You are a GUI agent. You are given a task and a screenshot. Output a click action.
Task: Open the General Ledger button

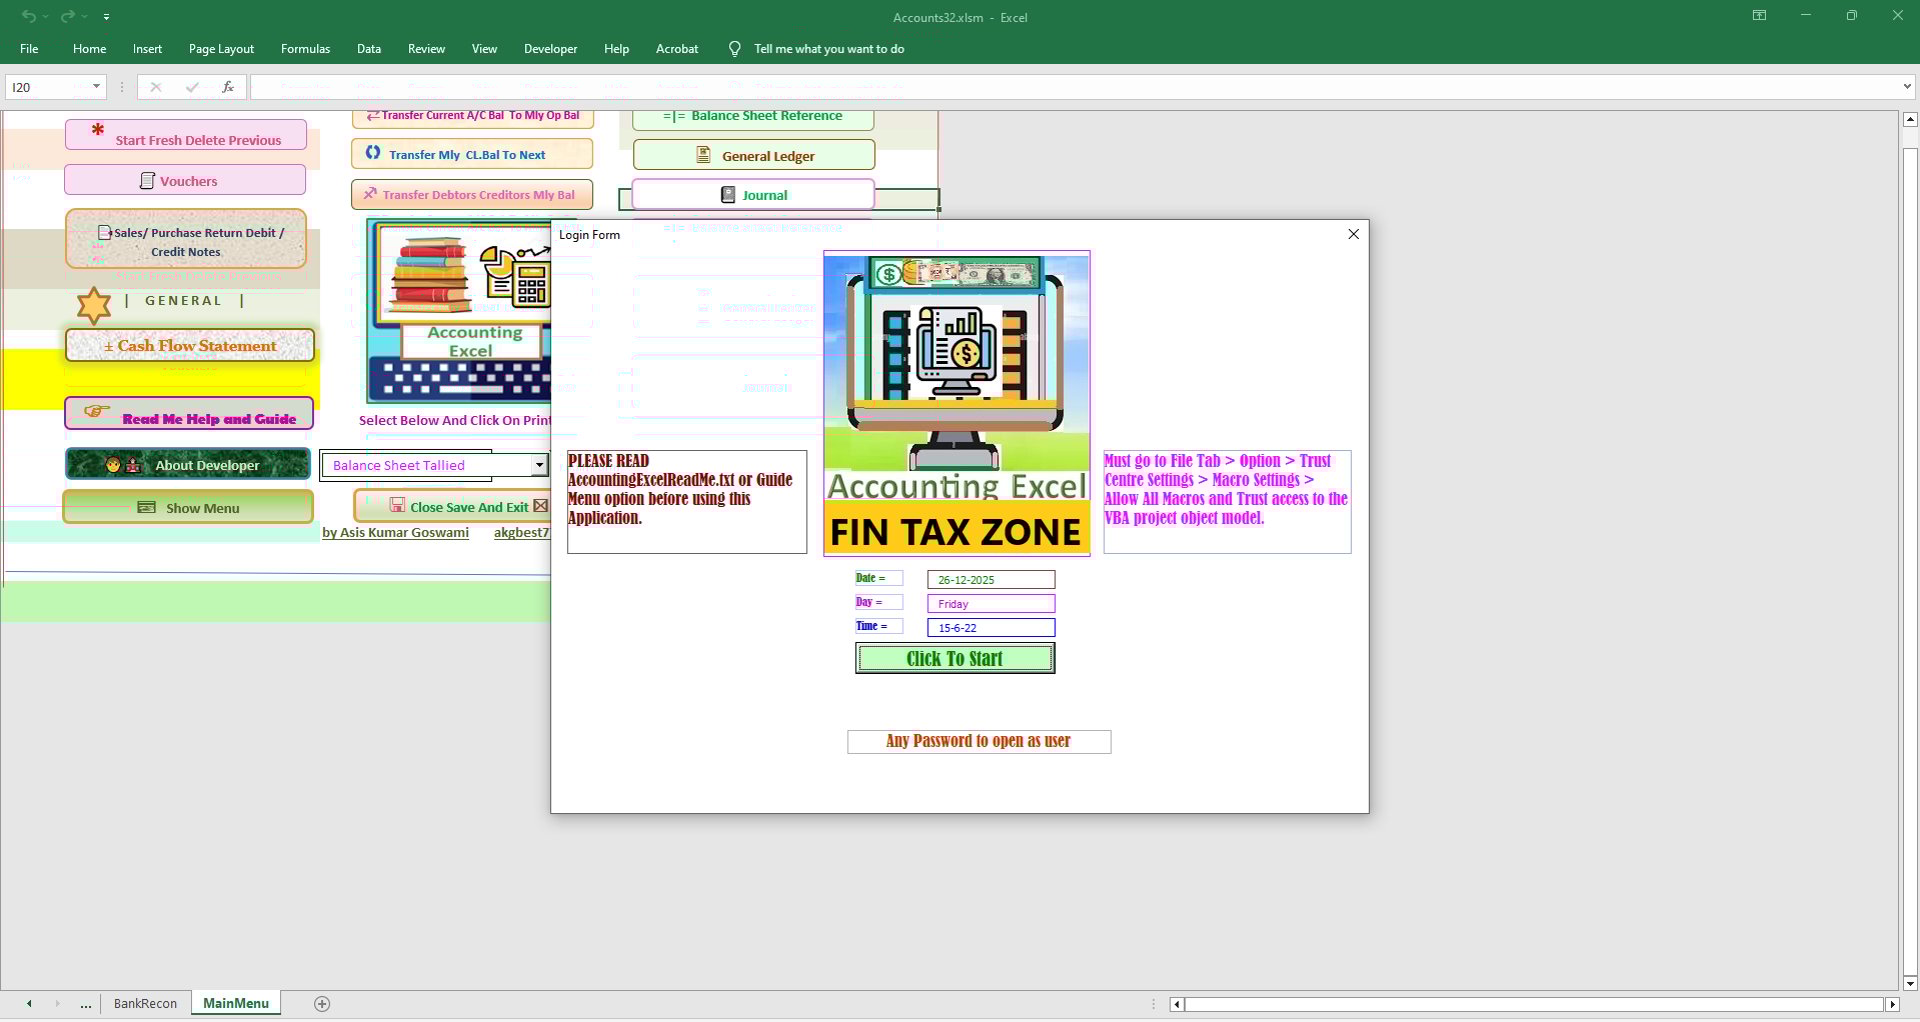coord(754,155)
